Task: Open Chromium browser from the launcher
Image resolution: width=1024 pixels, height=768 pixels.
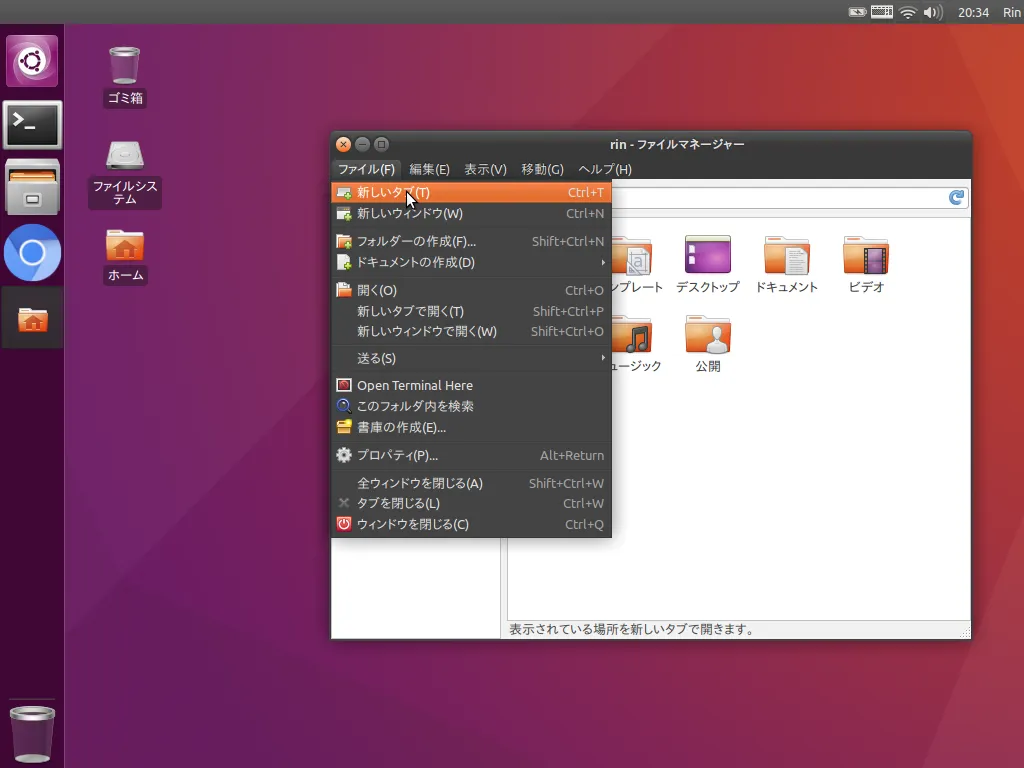Action: 33,253
